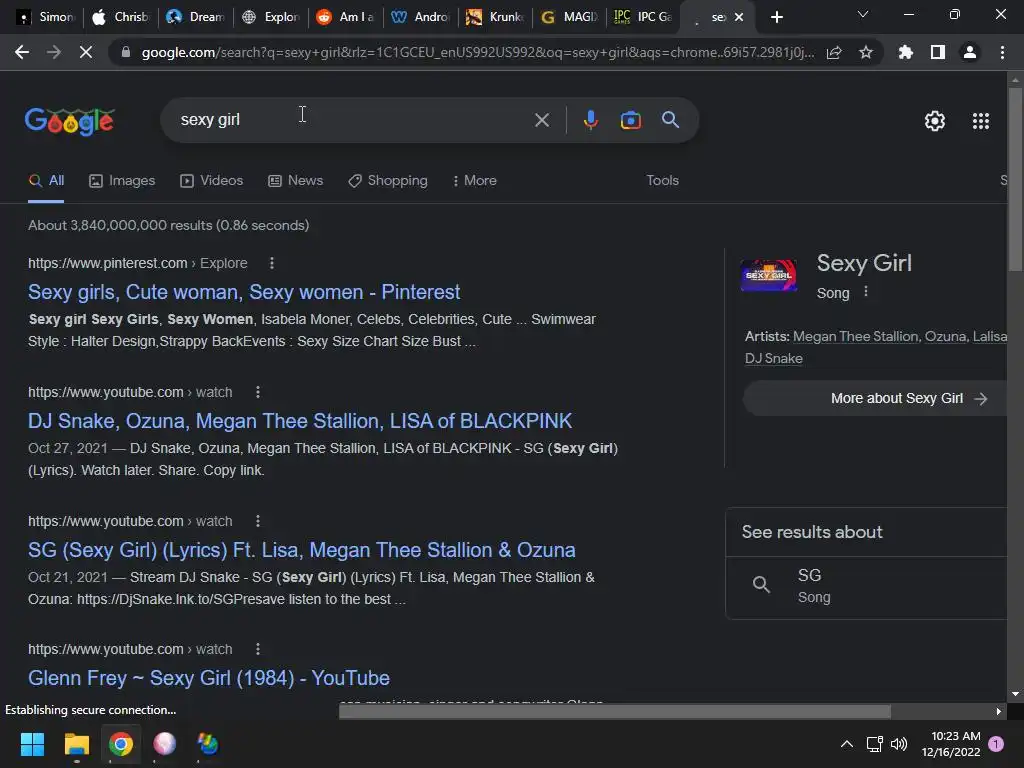Open options dots beside Song label

coord(866,292)
